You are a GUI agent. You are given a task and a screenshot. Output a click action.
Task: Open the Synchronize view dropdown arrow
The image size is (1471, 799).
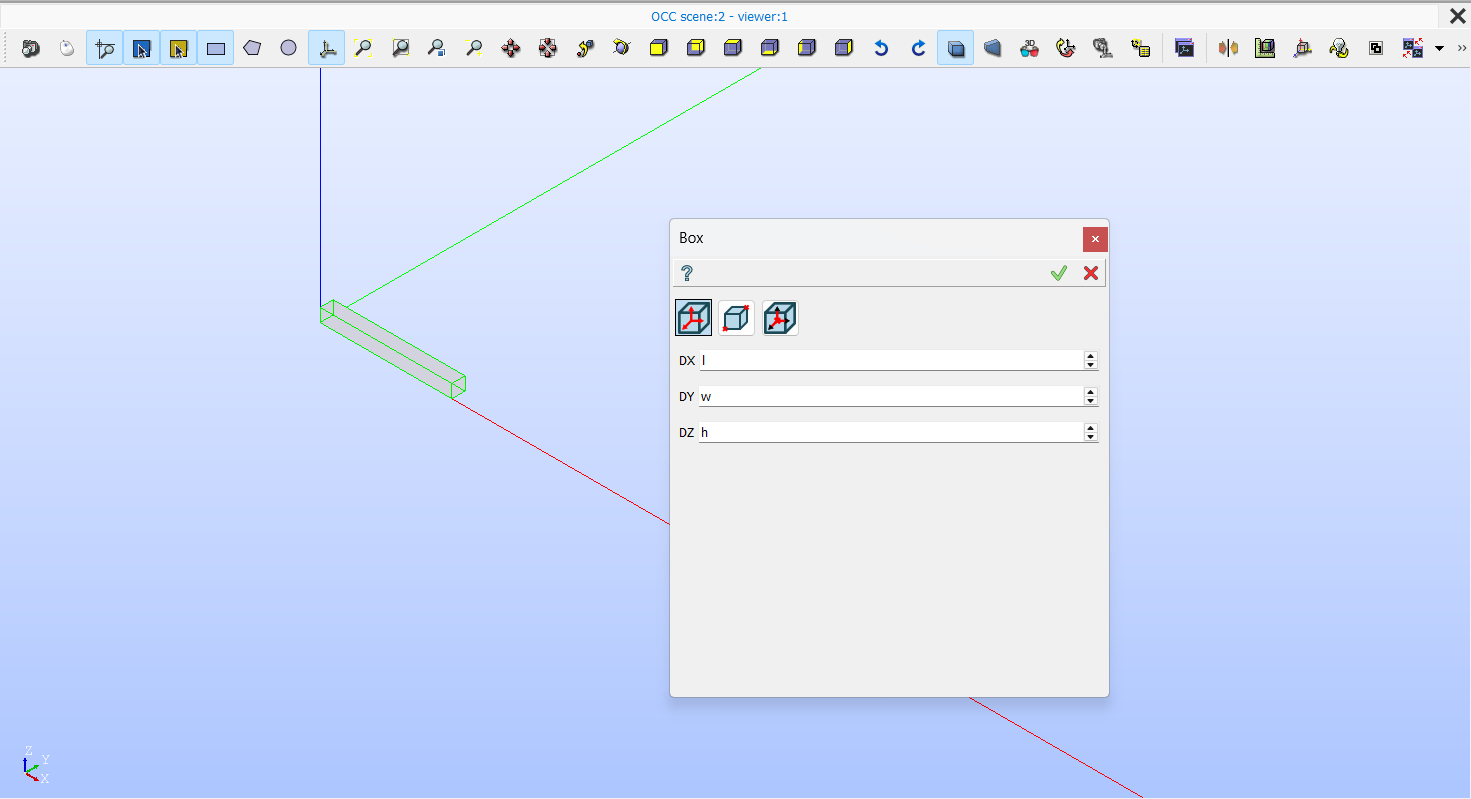tap(1439, 48)
